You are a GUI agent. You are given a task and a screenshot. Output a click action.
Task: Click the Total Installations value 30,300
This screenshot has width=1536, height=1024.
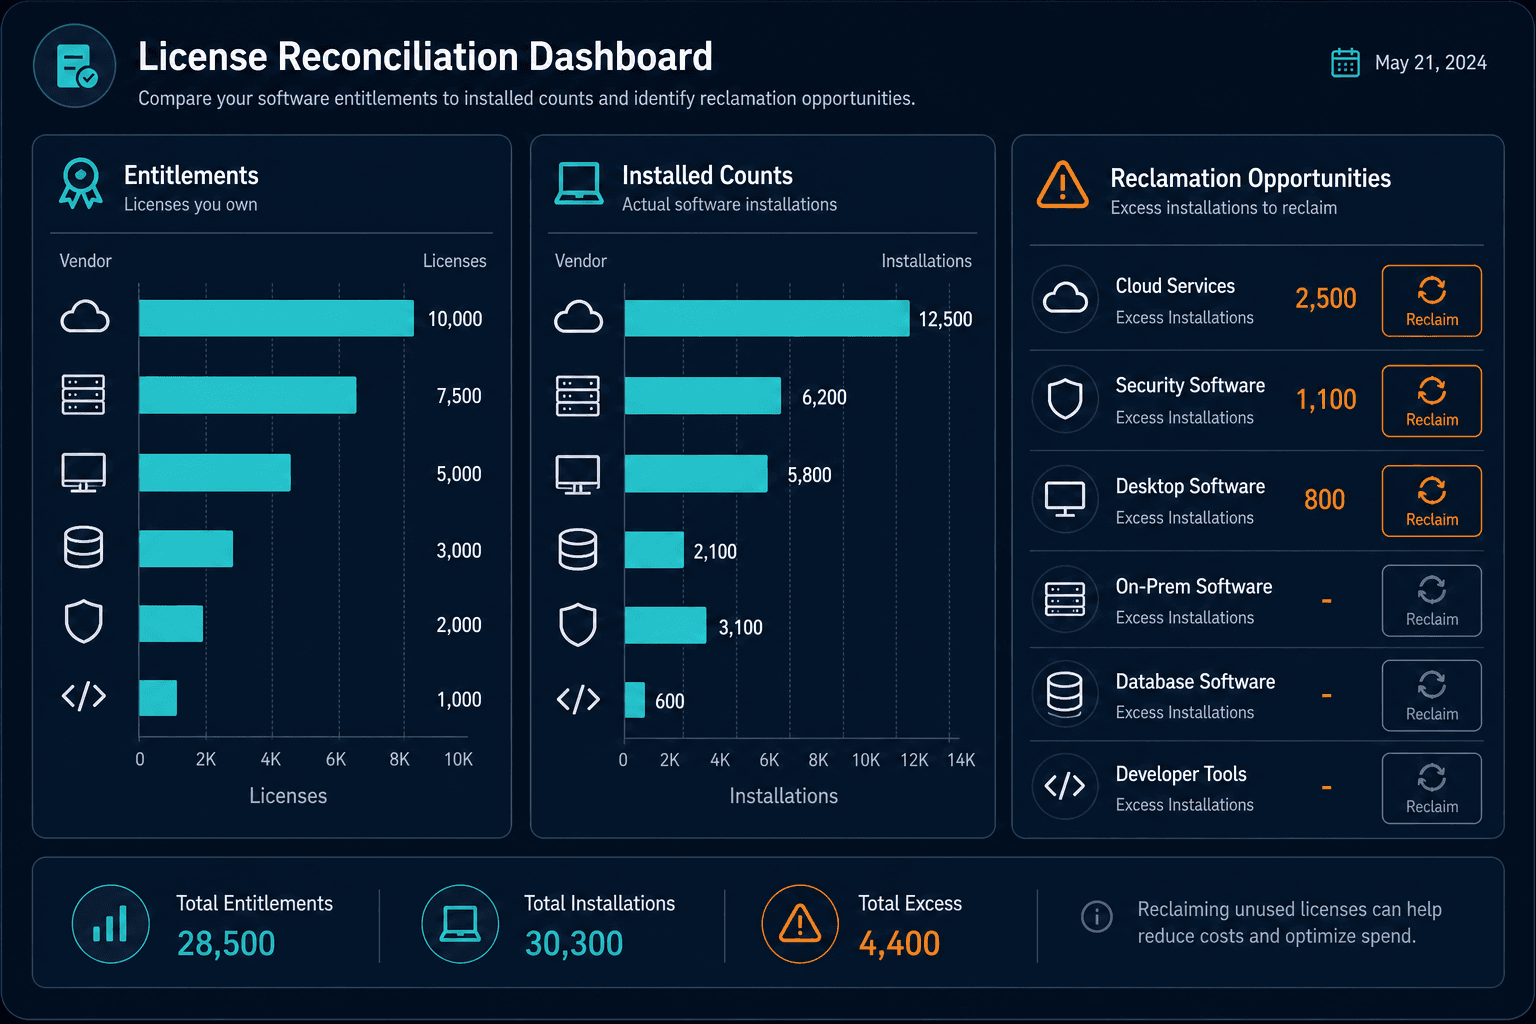[574, 944]
